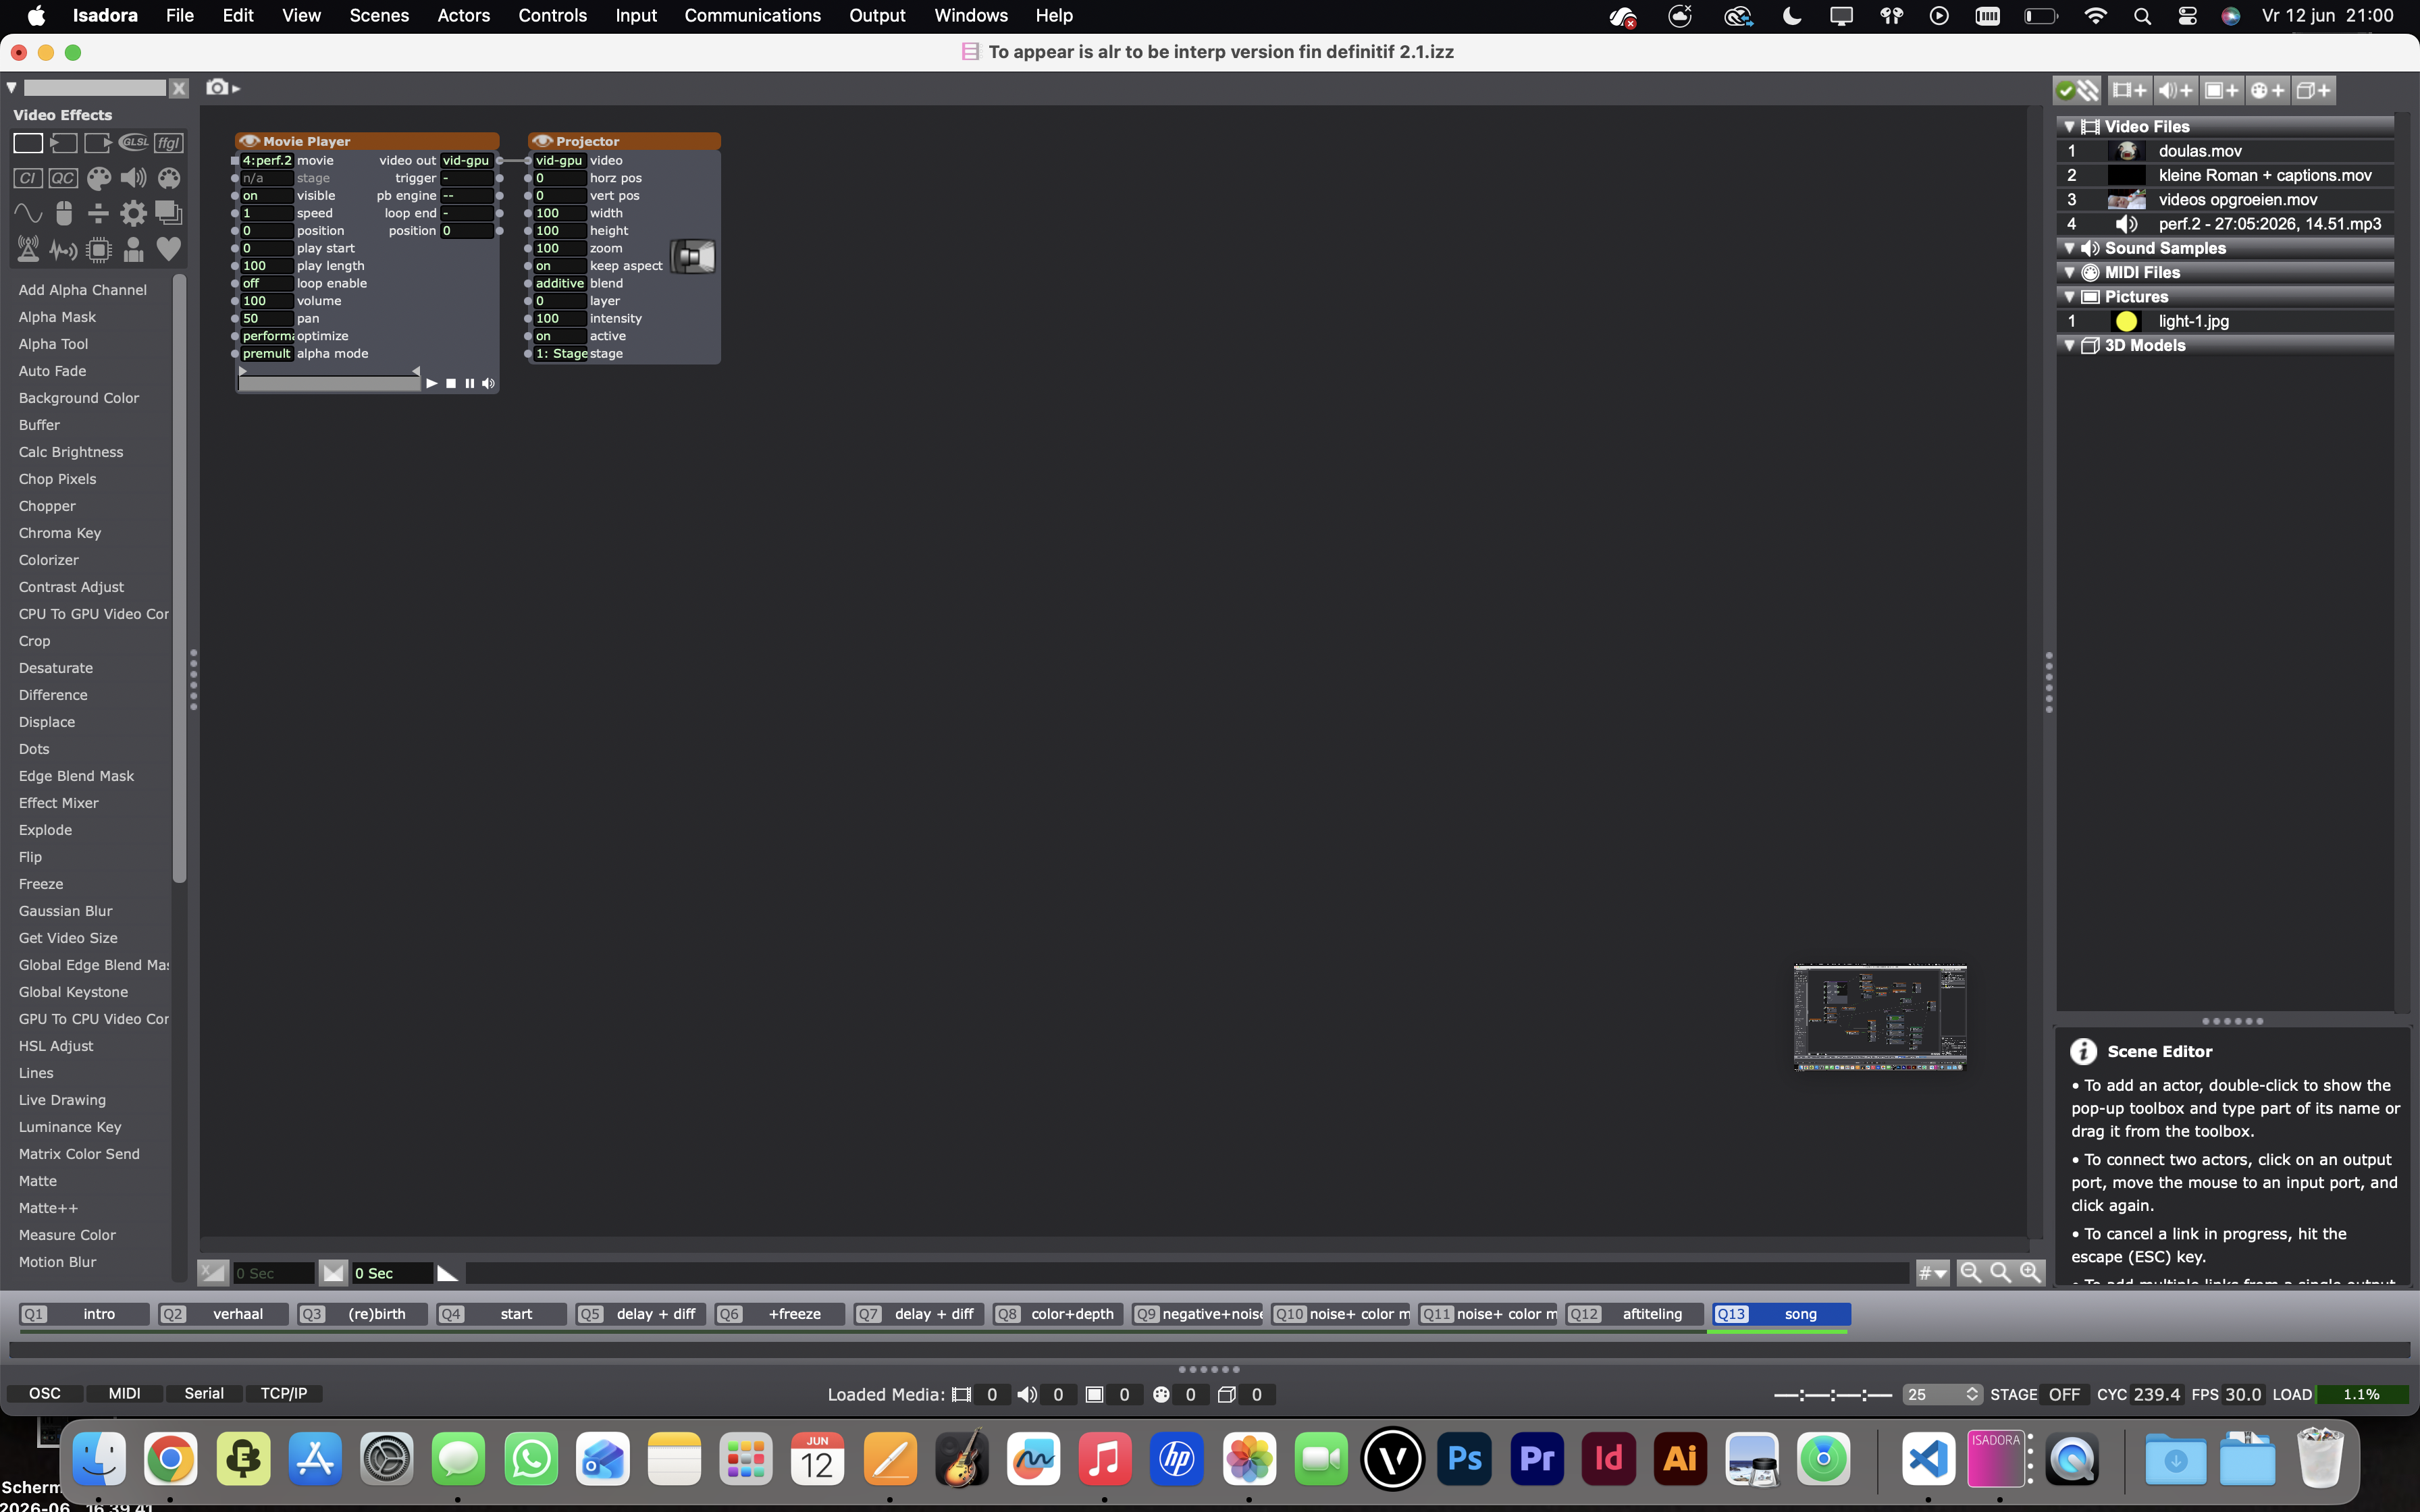Image resolution: width=2420 pixels, height=1512 pixels.
Task: Collapse the 3D Models bin
Action: (2069, 346)
